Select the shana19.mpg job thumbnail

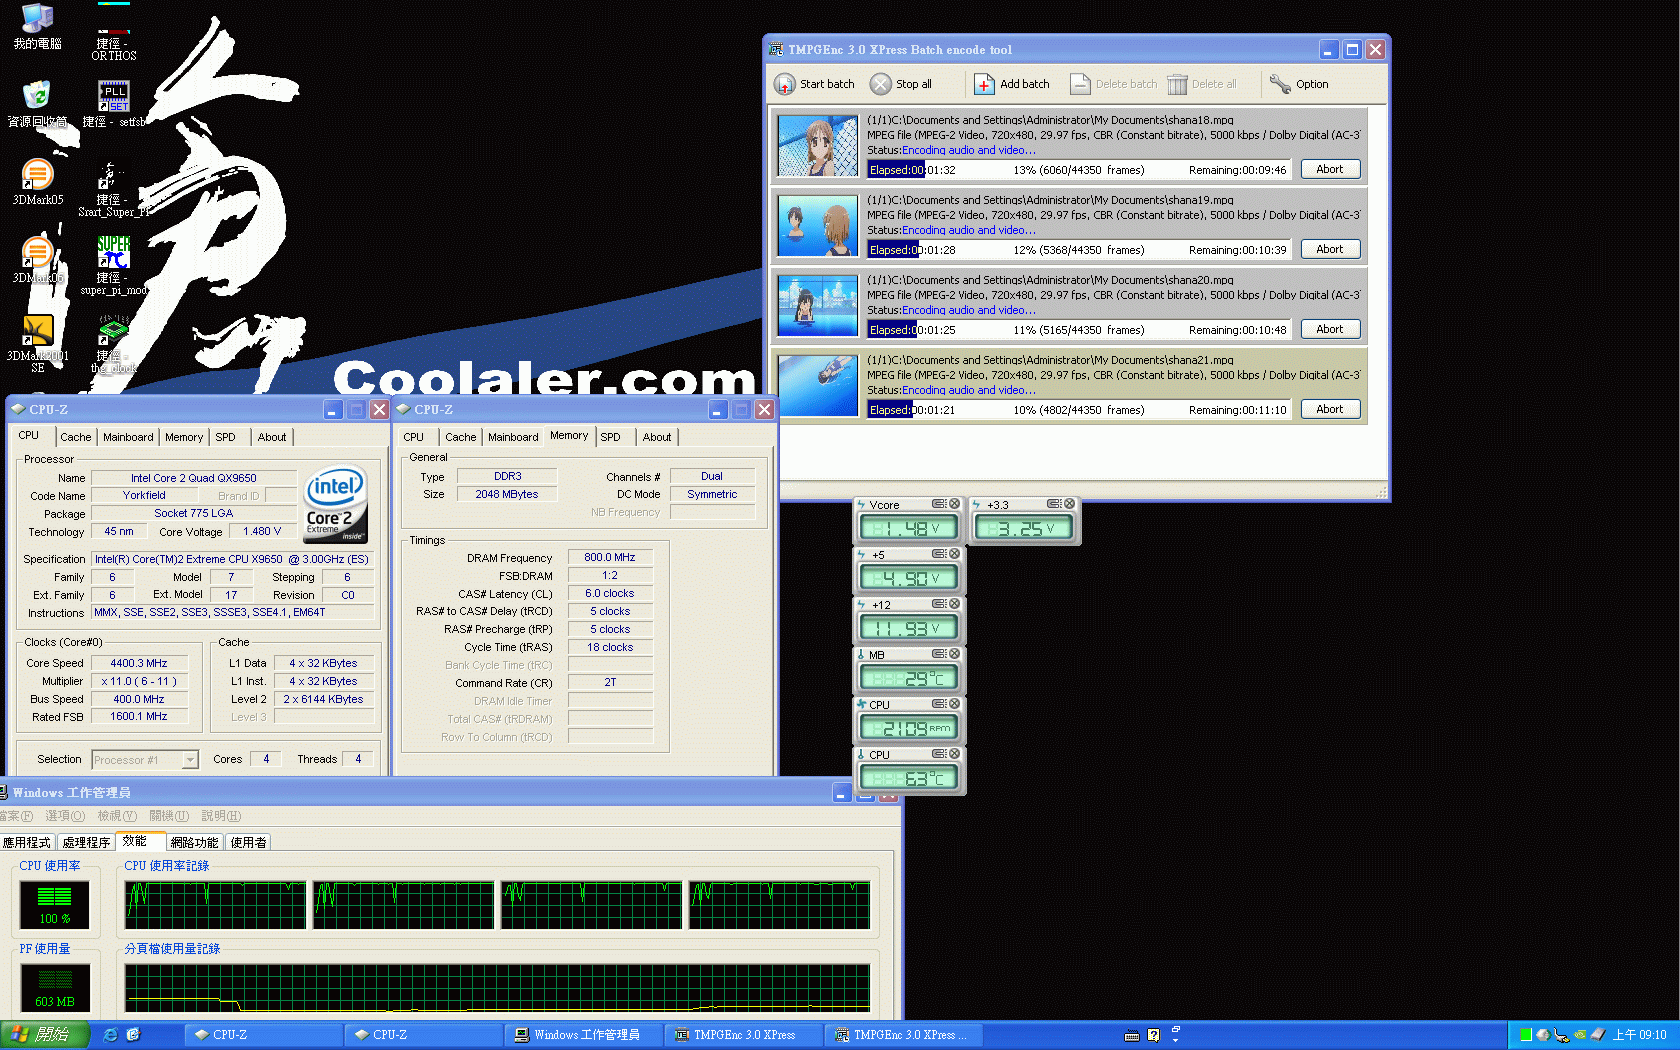point(818,226)
